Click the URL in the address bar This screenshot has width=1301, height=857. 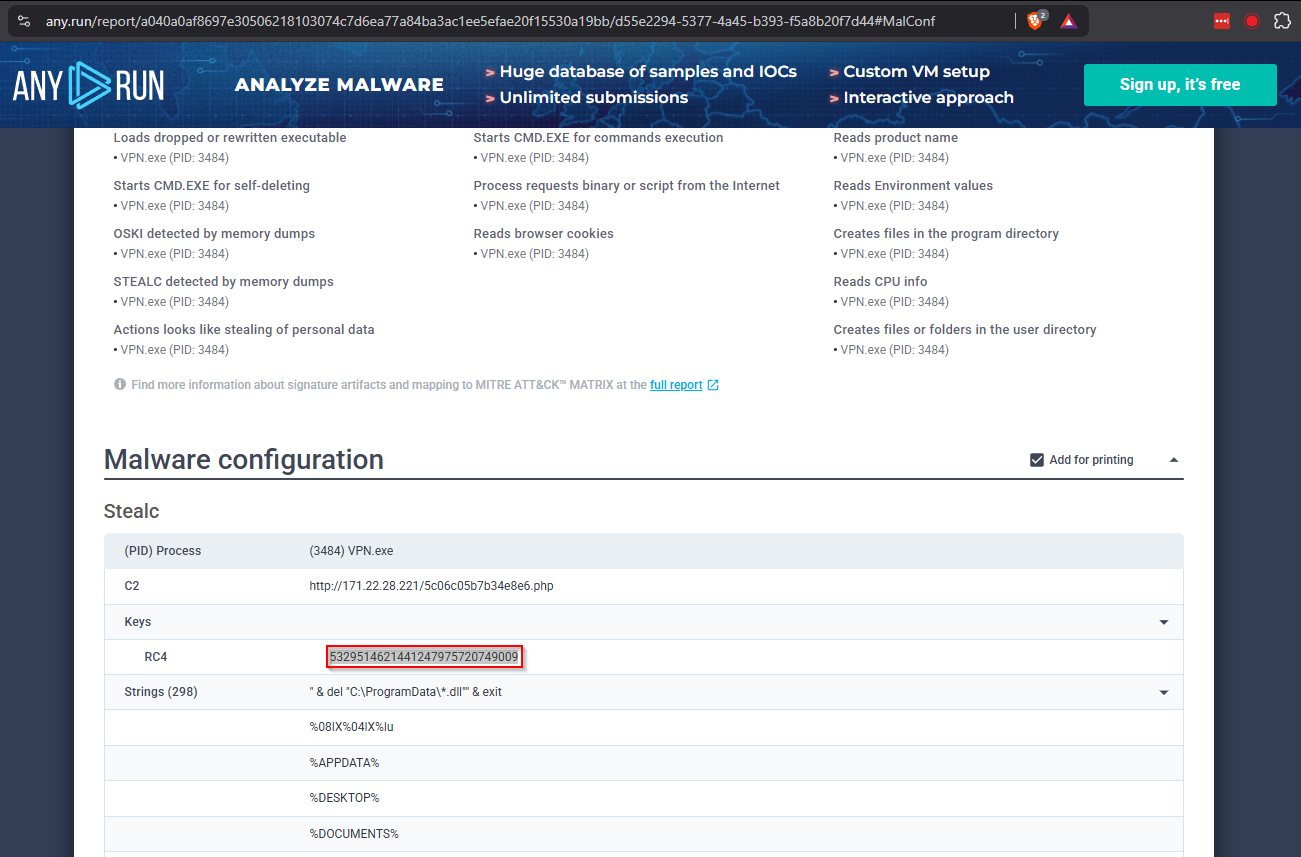pos(490,21)
